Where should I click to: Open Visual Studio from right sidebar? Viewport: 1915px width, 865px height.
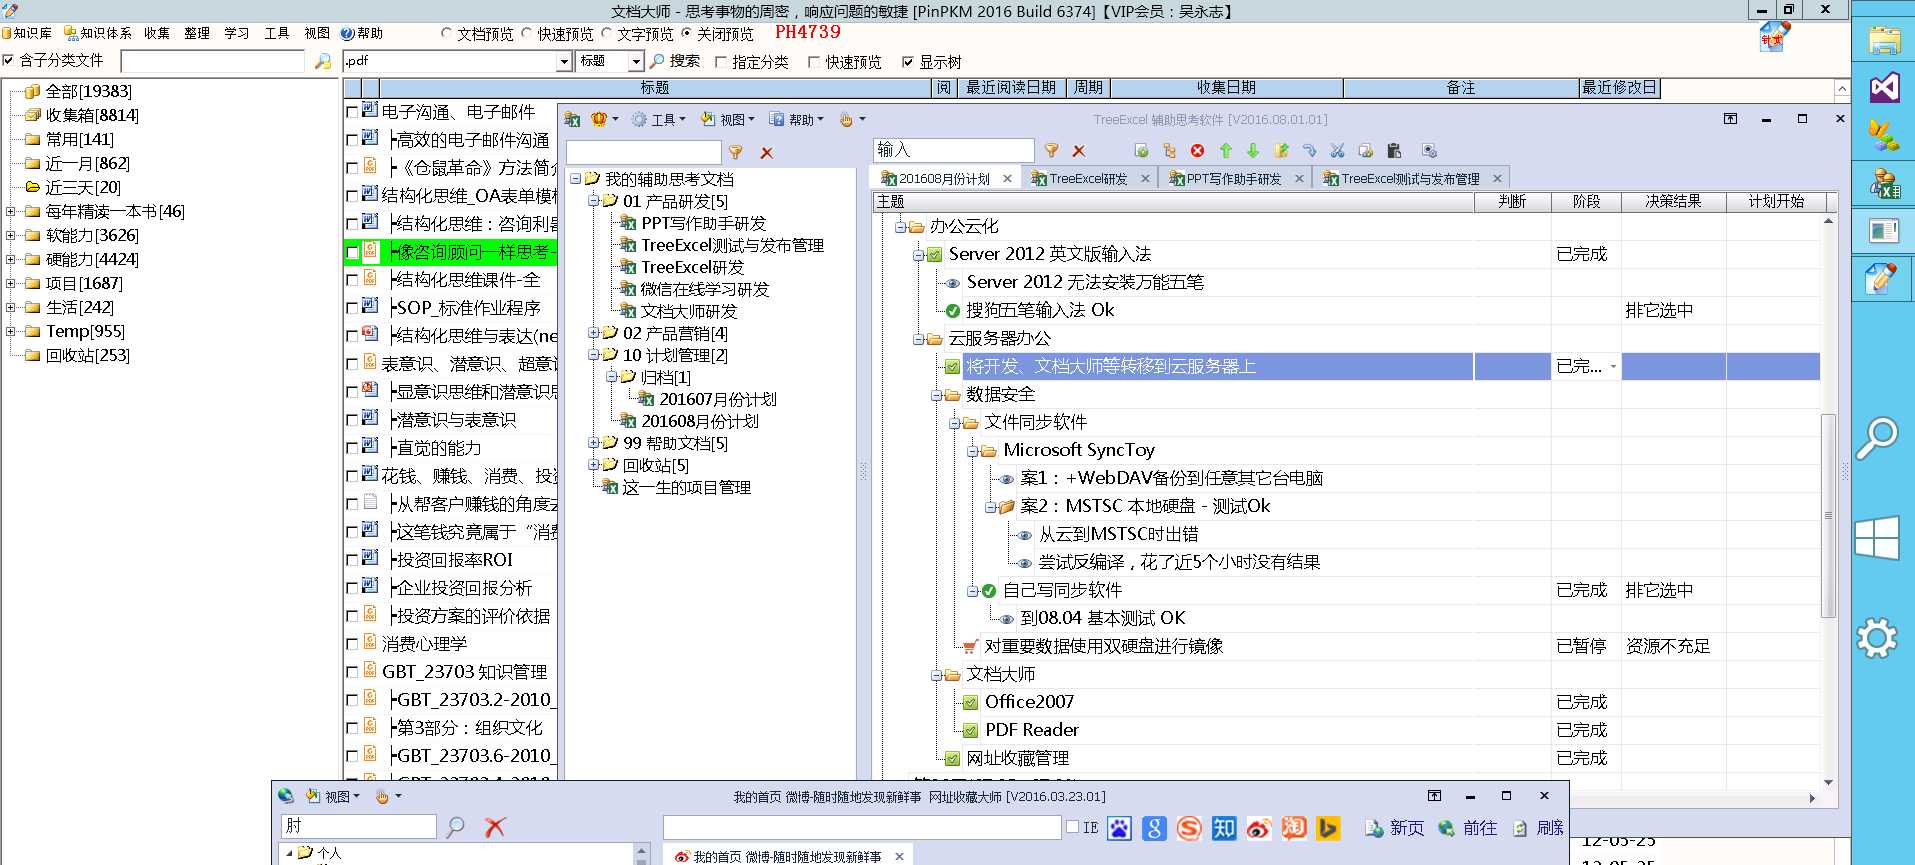click(1884, 88)
